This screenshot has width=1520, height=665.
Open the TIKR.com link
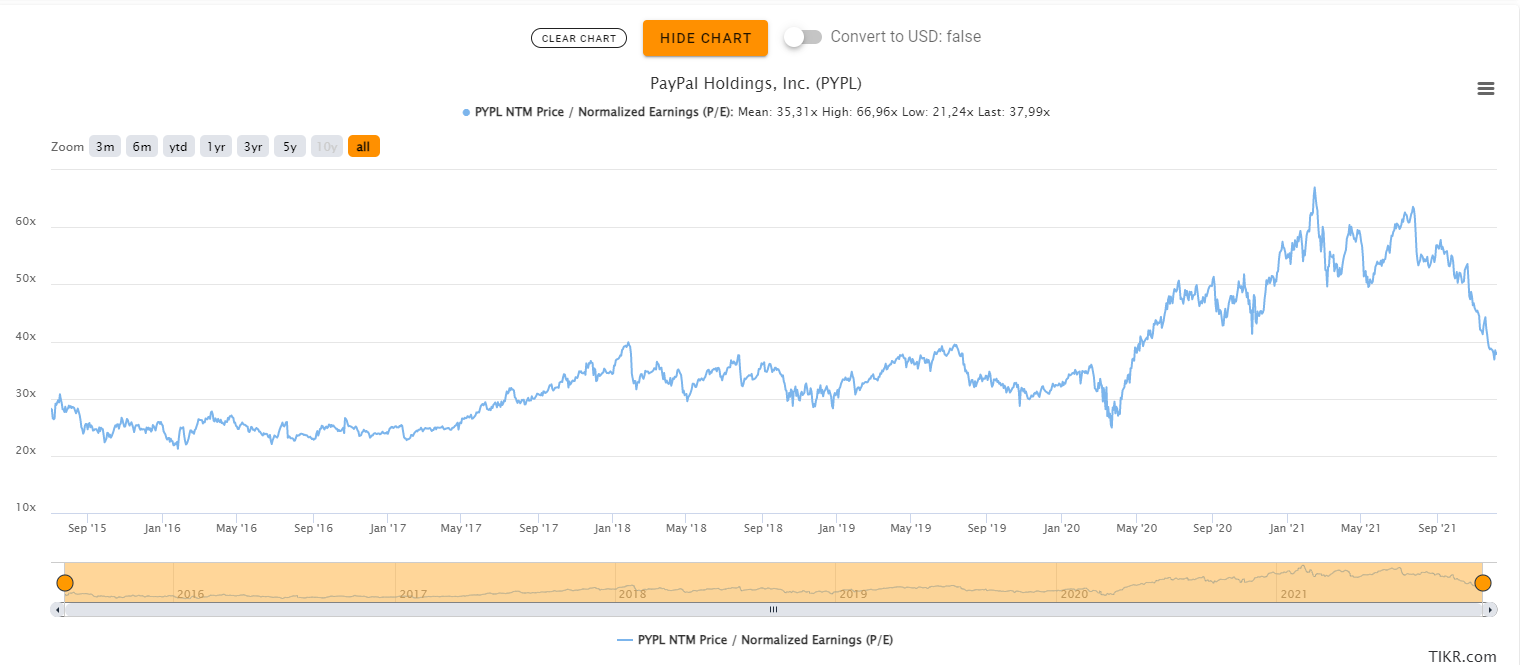pos(1462,656)
